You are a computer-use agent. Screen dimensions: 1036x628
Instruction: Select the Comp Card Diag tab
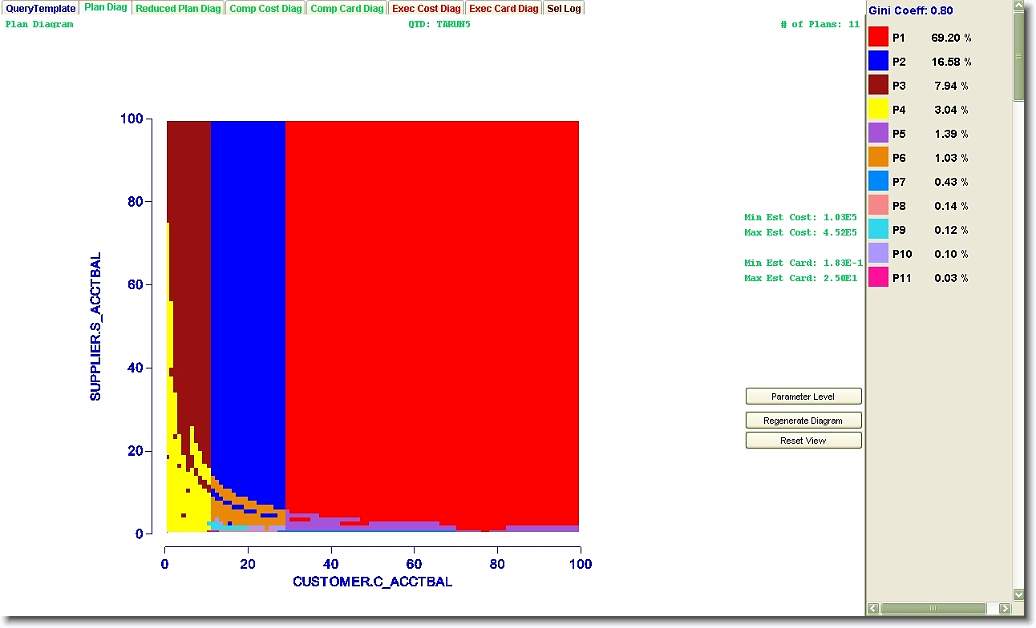[x=346, y=8]
